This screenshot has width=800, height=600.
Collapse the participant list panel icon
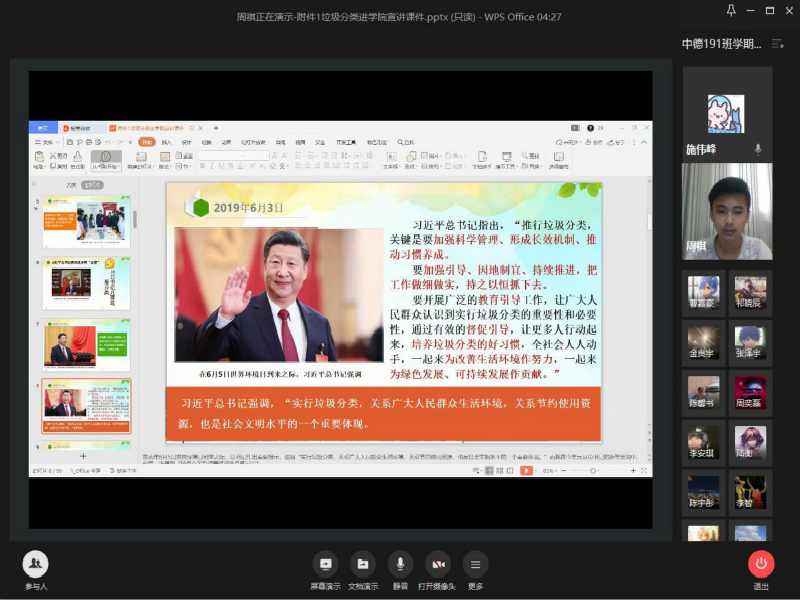pos(778,44)
